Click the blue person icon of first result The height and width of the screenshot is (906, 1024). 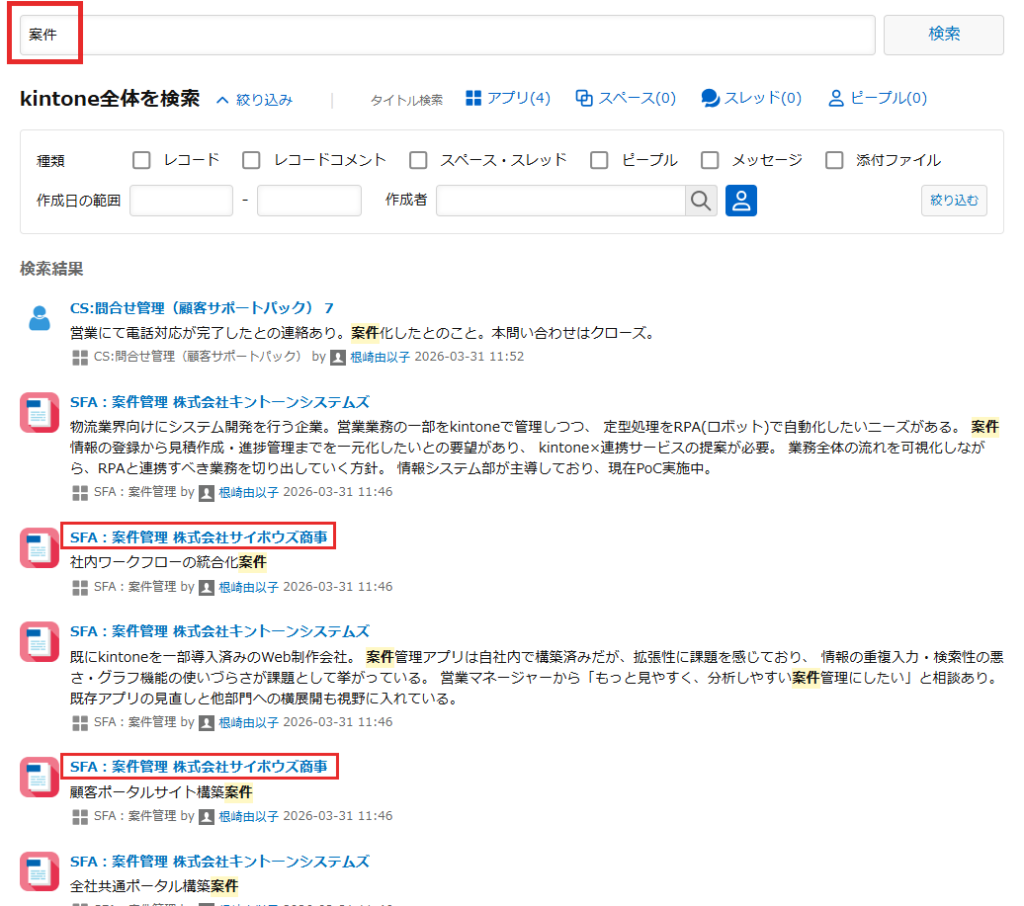point(40,318)
